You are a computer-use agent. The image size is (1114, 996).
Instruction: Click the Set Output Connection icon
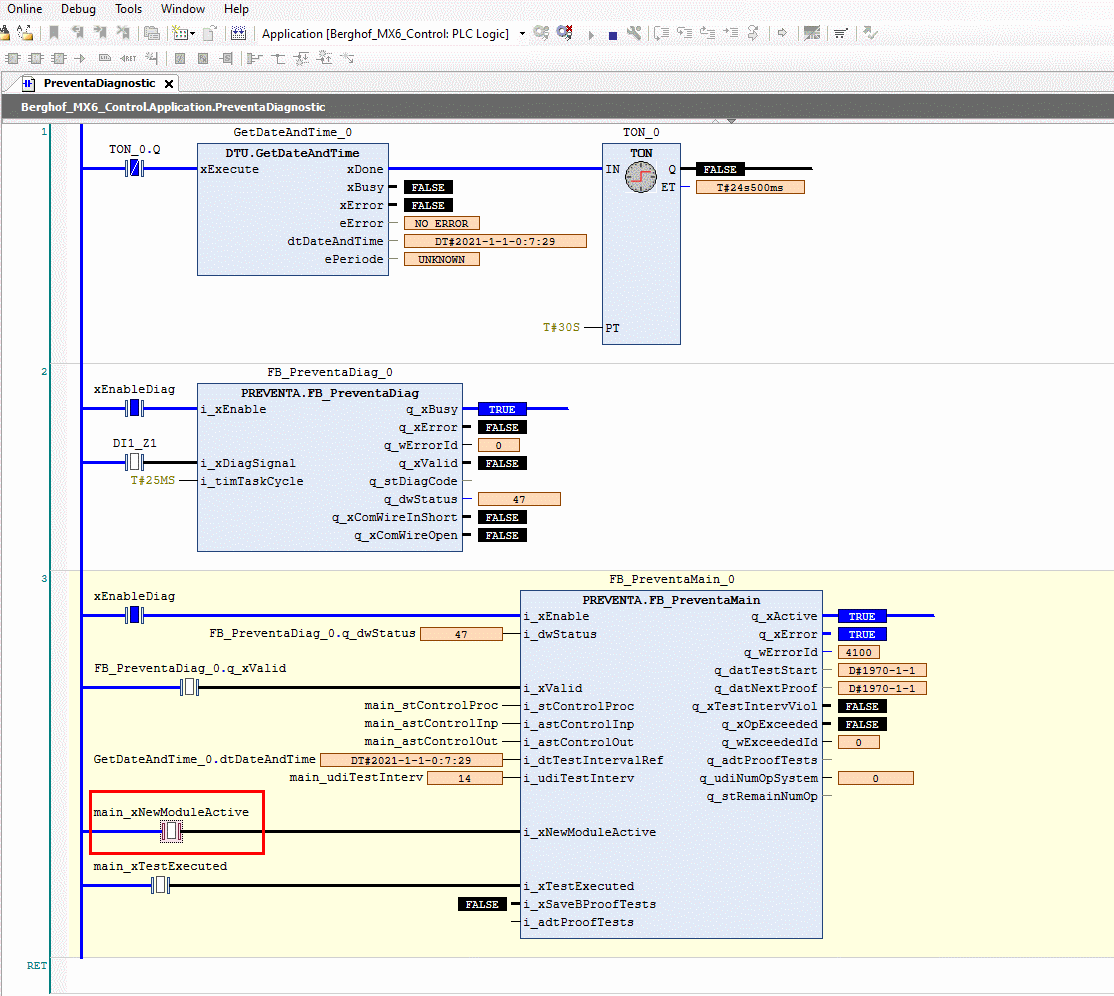(254, 58)
